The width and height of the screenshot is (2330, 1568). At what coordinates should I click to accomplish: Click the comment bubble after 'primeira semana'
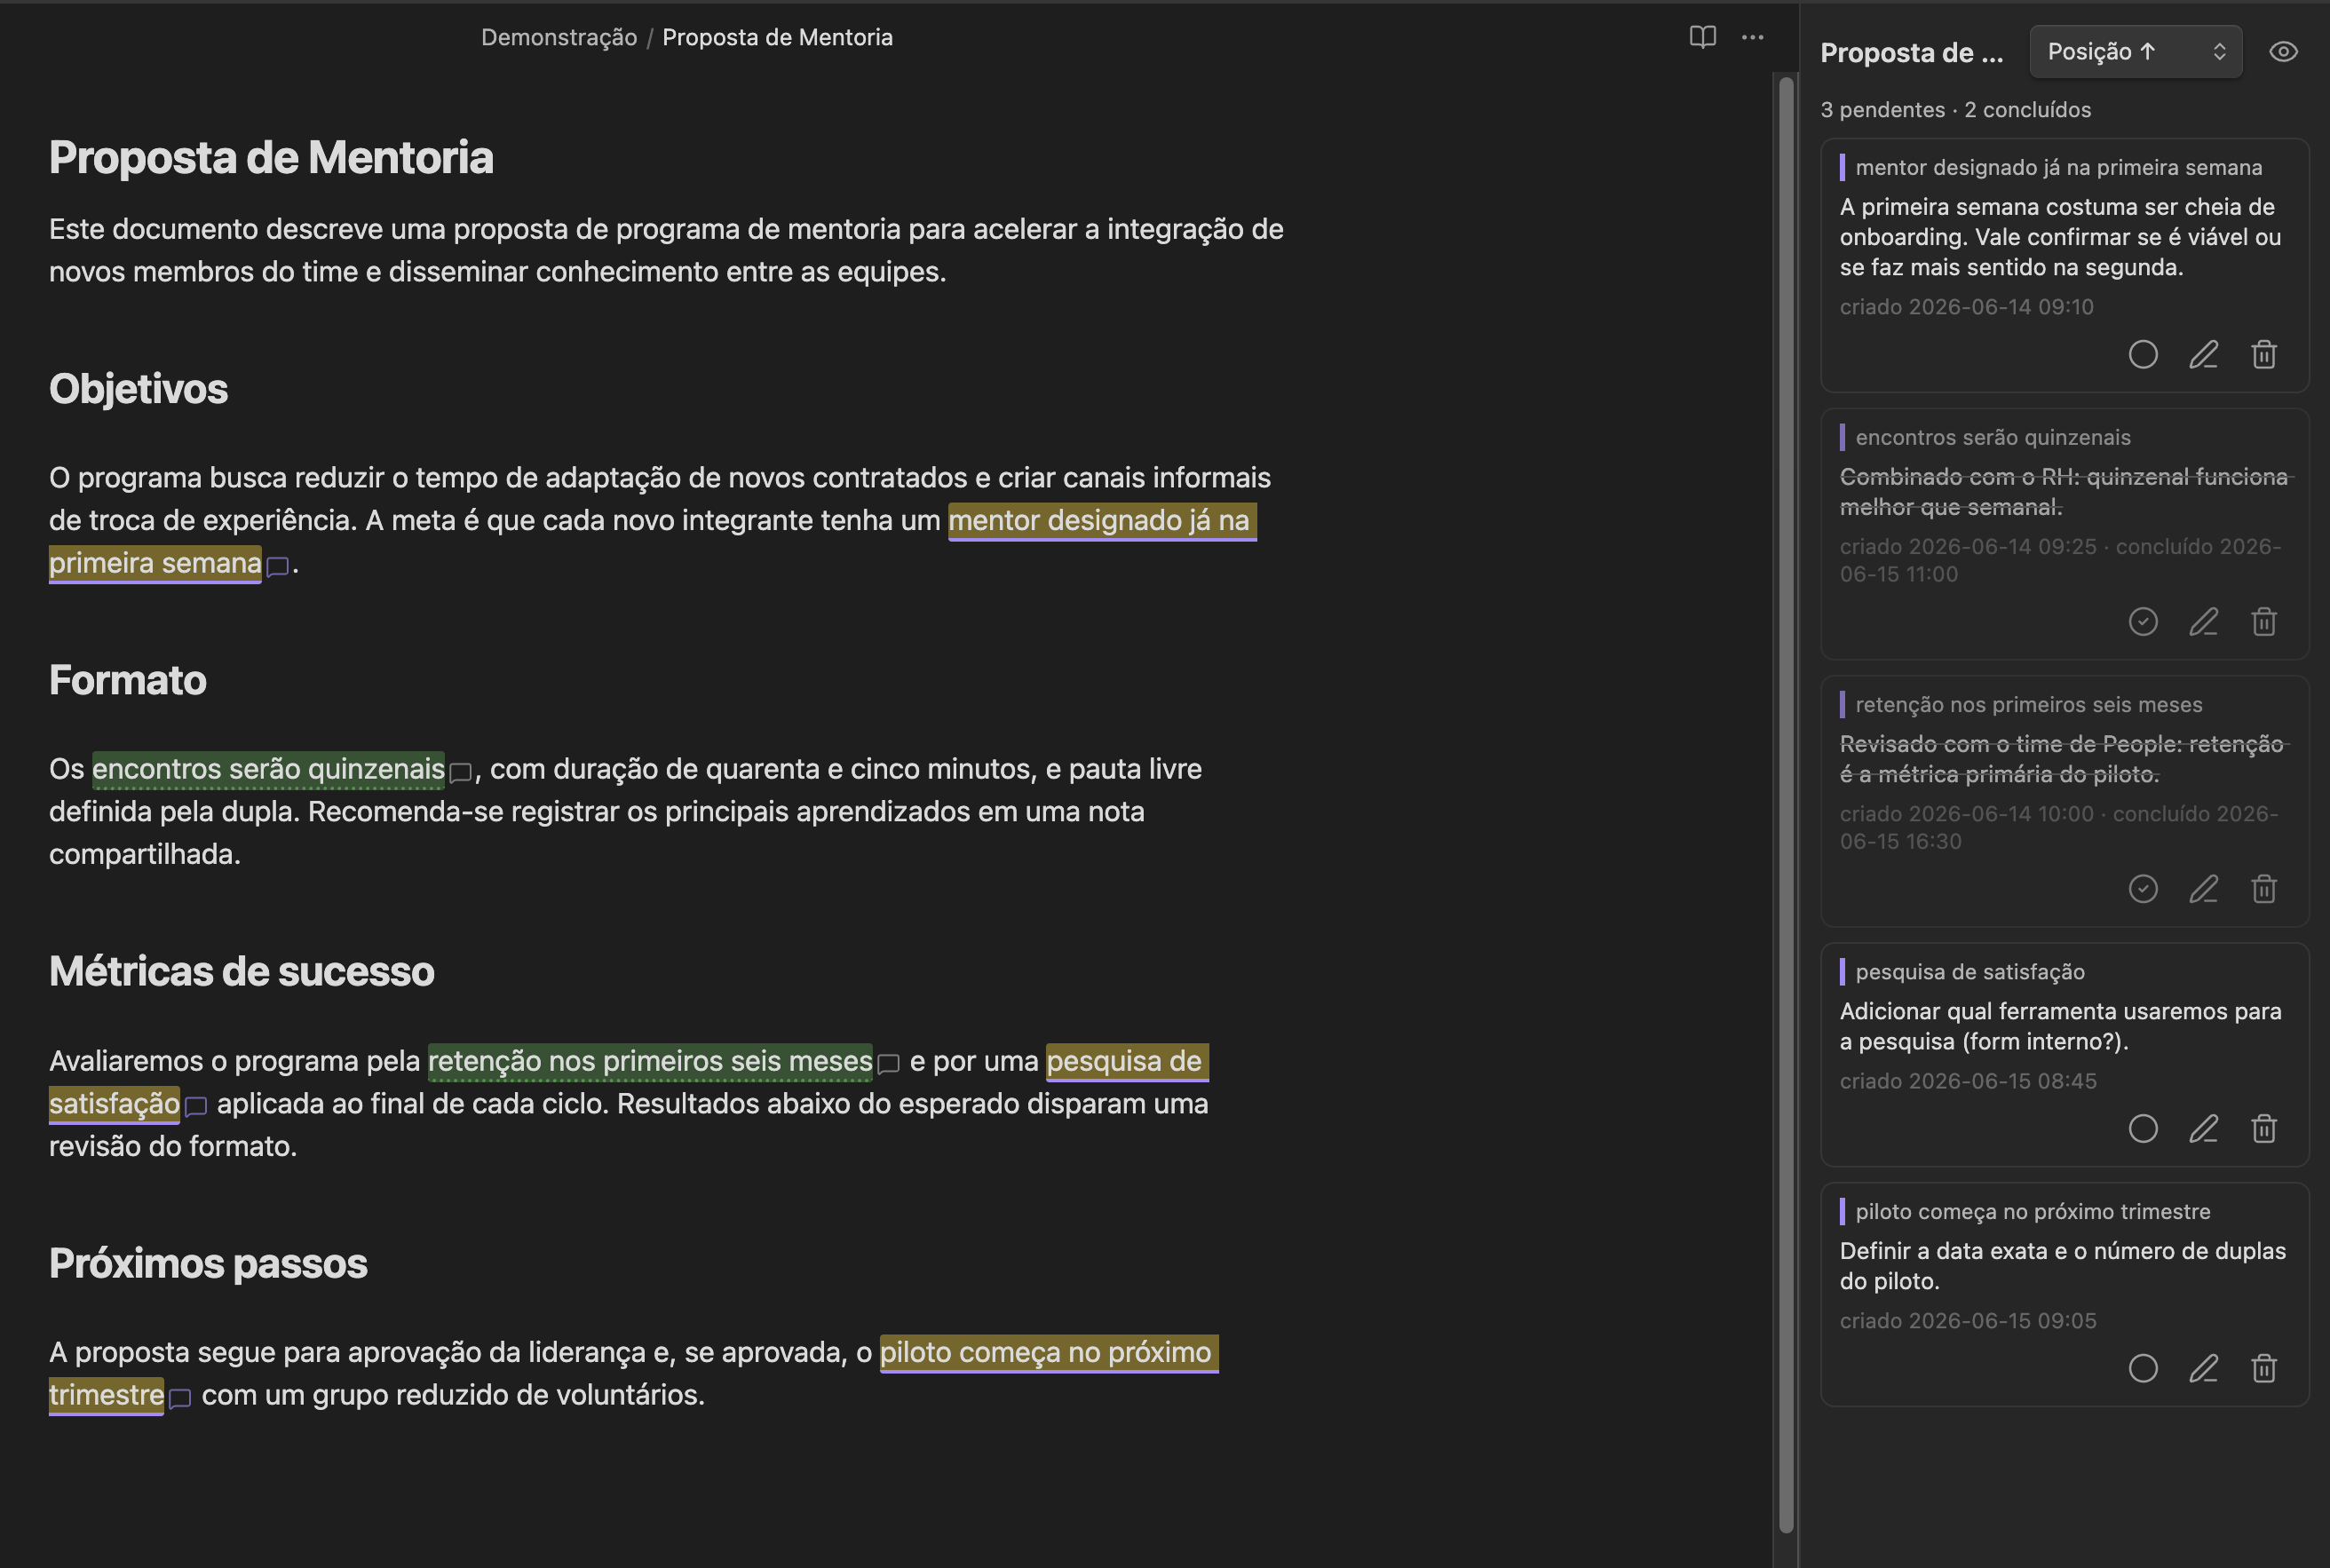point(277,566)
